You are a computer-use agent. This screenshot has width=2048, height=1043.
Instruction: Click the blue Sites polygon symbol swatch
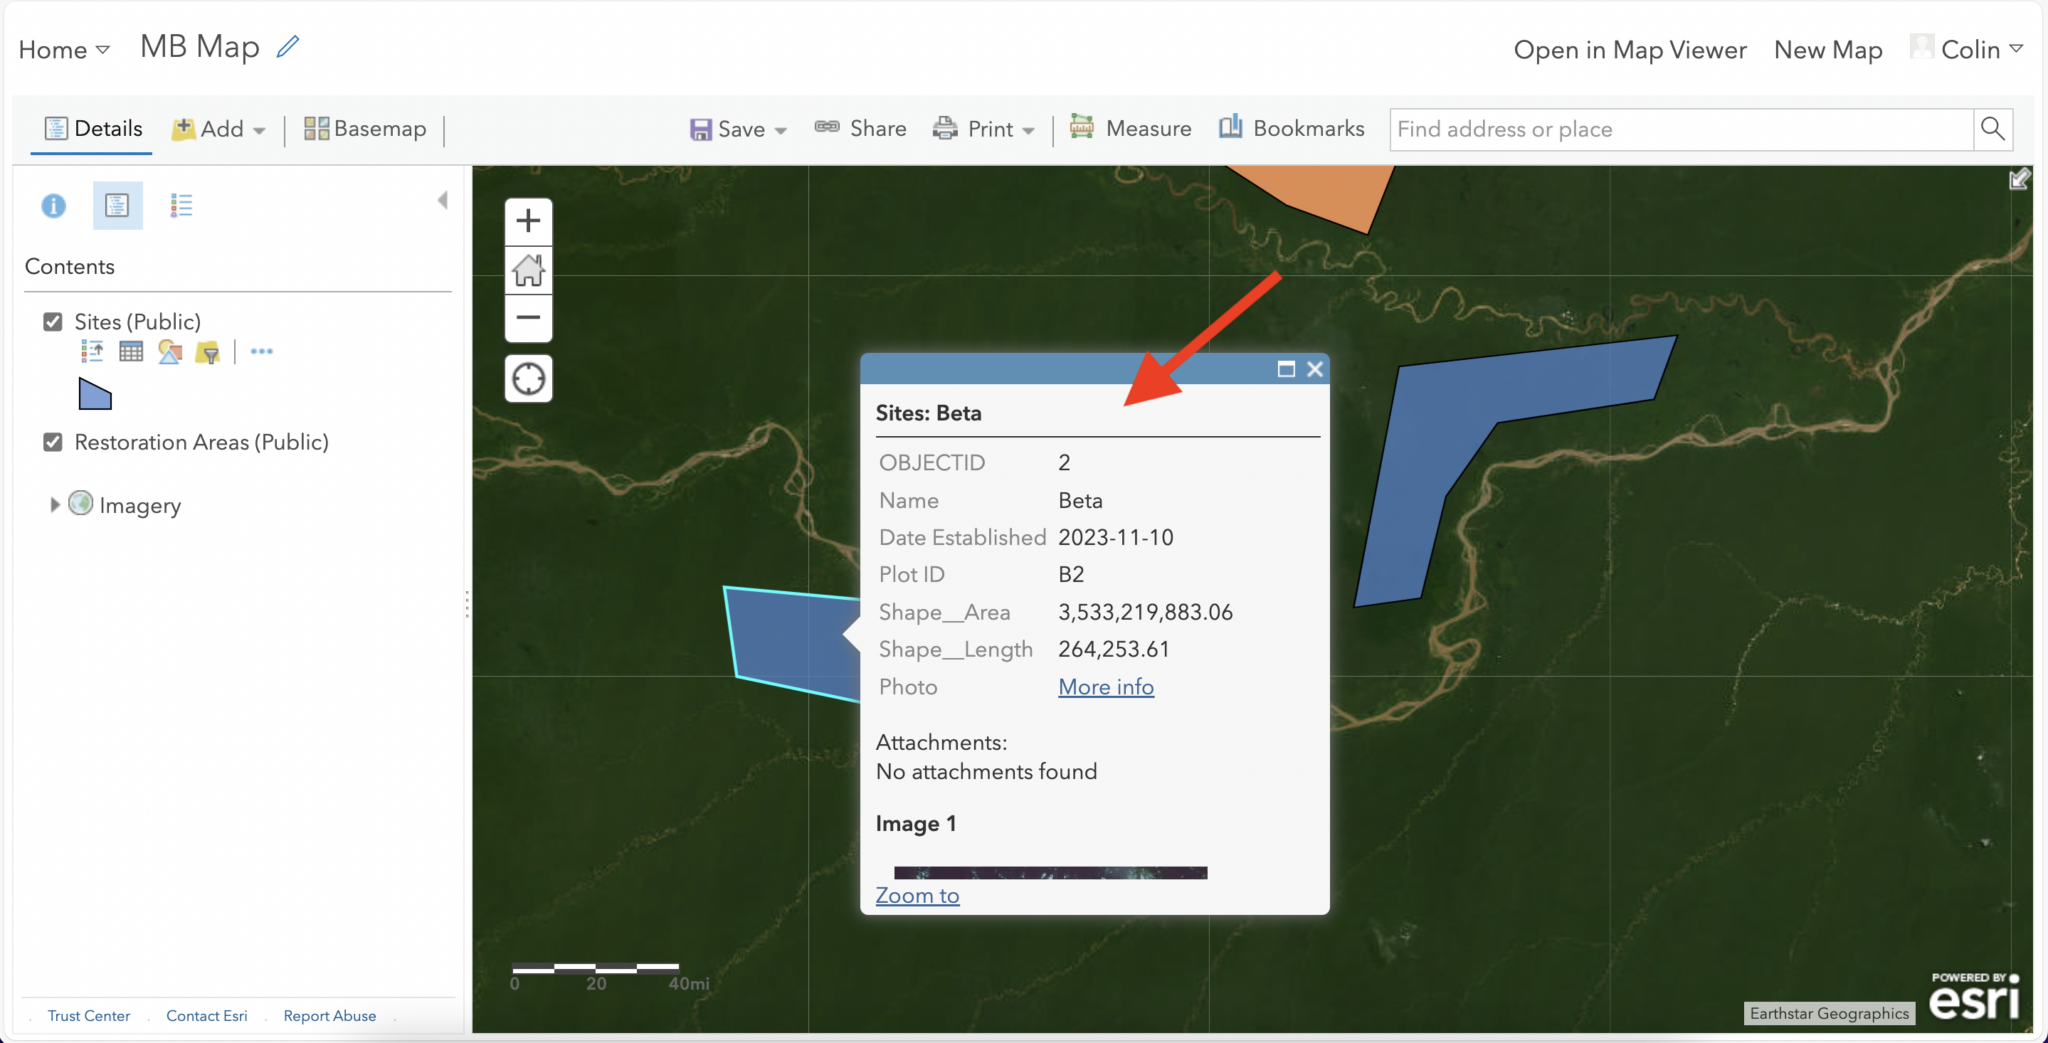(x=93, y=393)
